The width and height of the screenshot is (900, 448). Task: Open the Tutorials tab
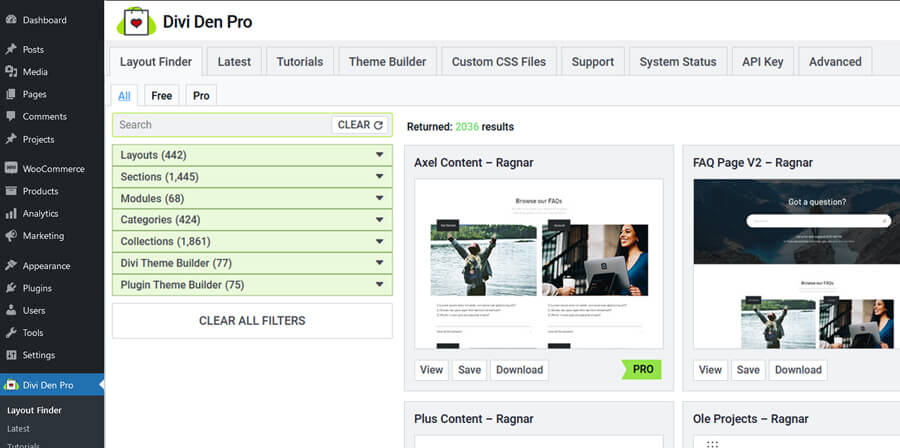[300, 62]
